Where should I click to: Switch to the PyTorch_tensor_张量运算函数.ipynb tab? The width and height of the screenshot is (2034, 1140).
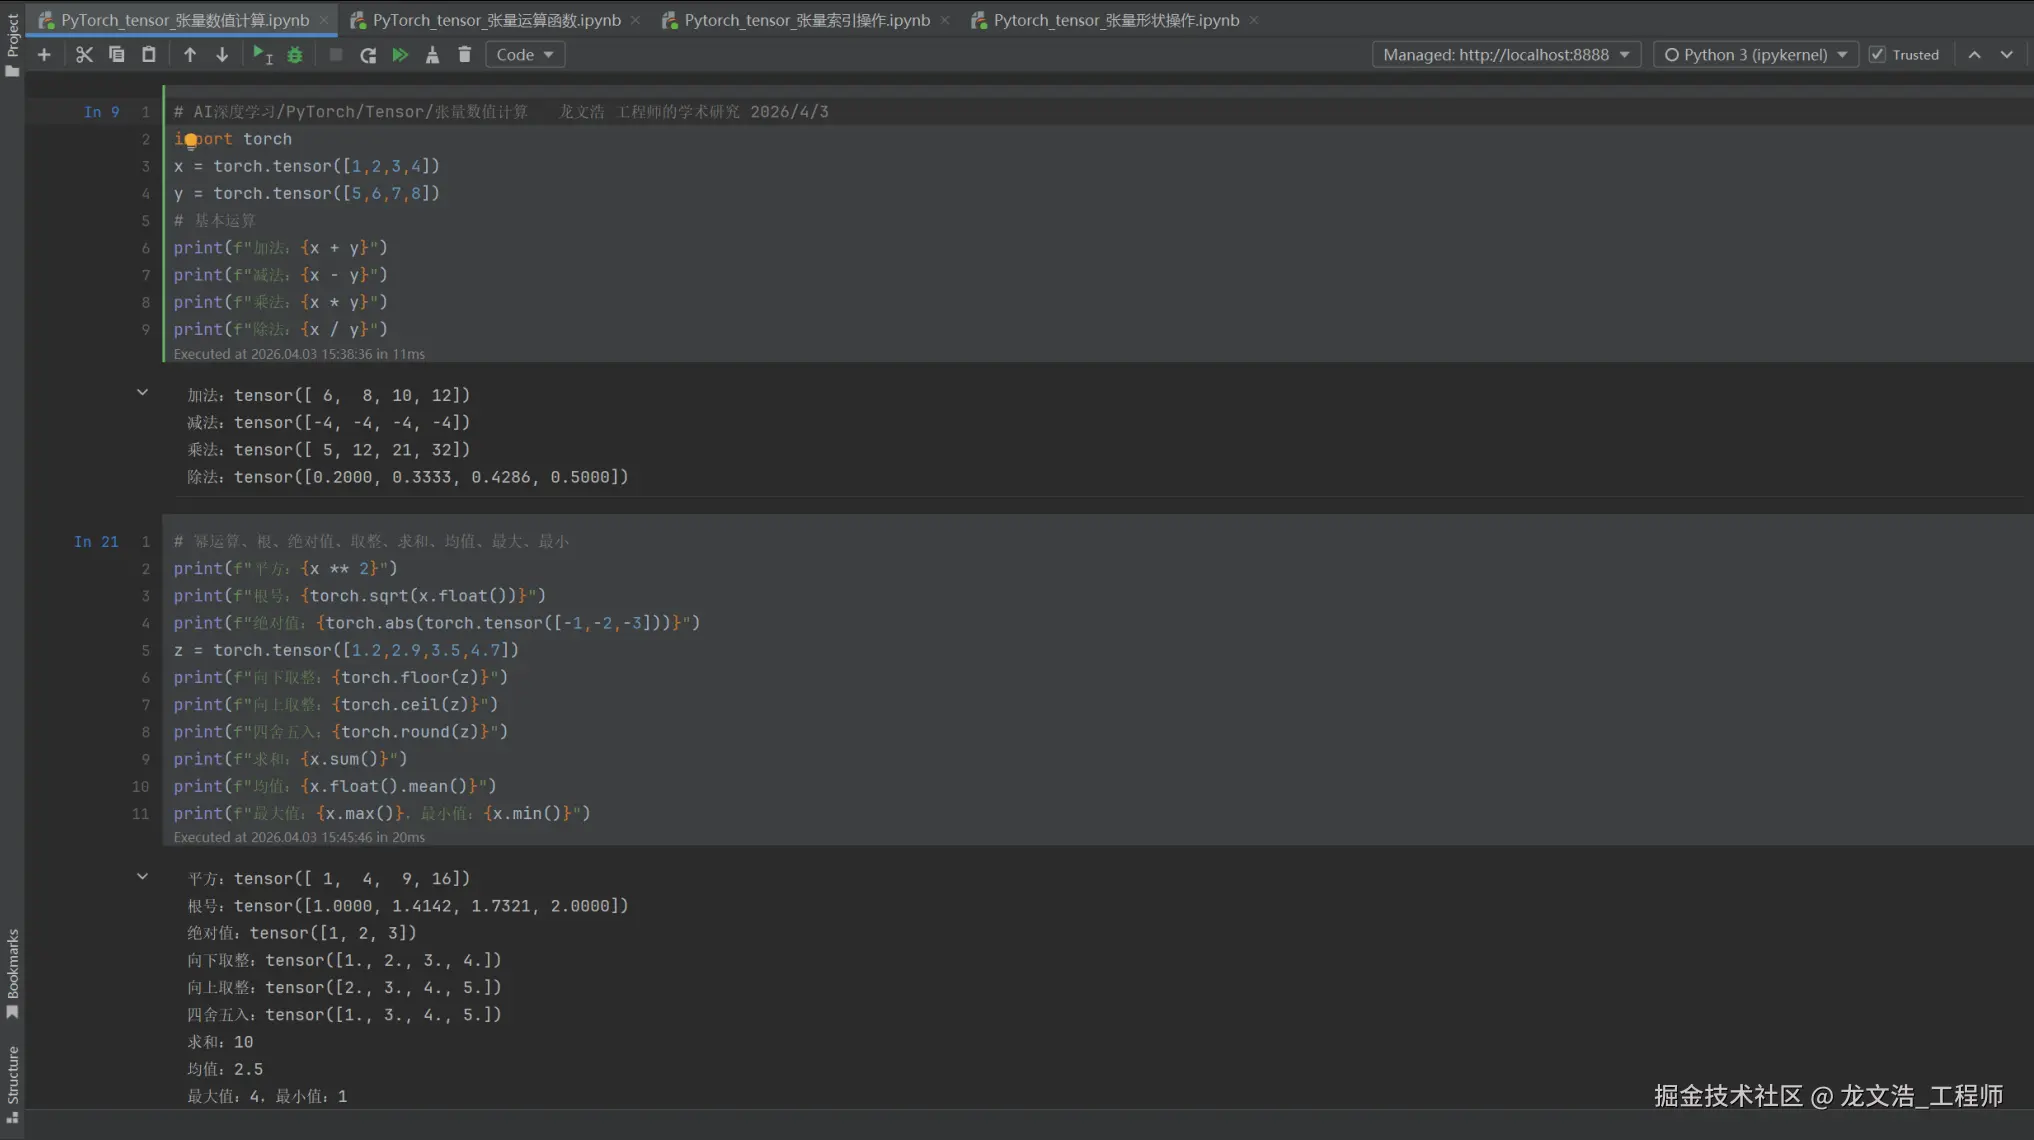[x=496, y=20]
